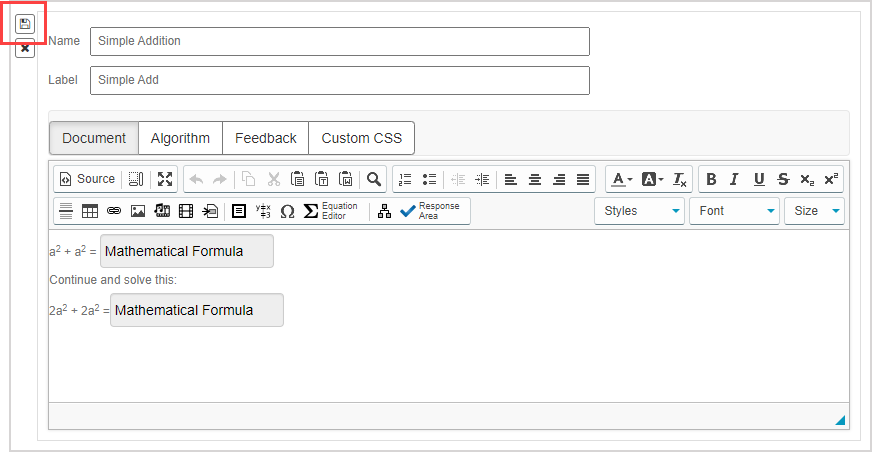Click the insert link icon

114,211
